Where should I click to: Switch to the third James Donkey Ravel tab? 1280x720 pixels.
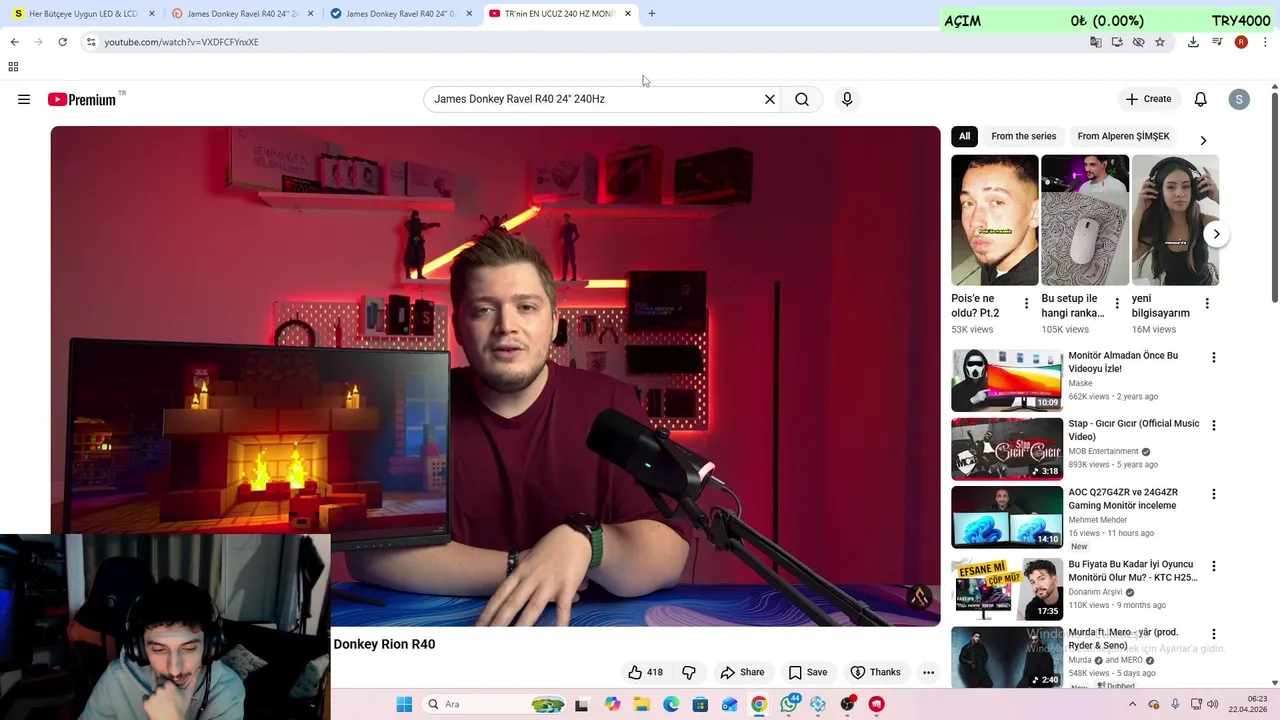401,14
